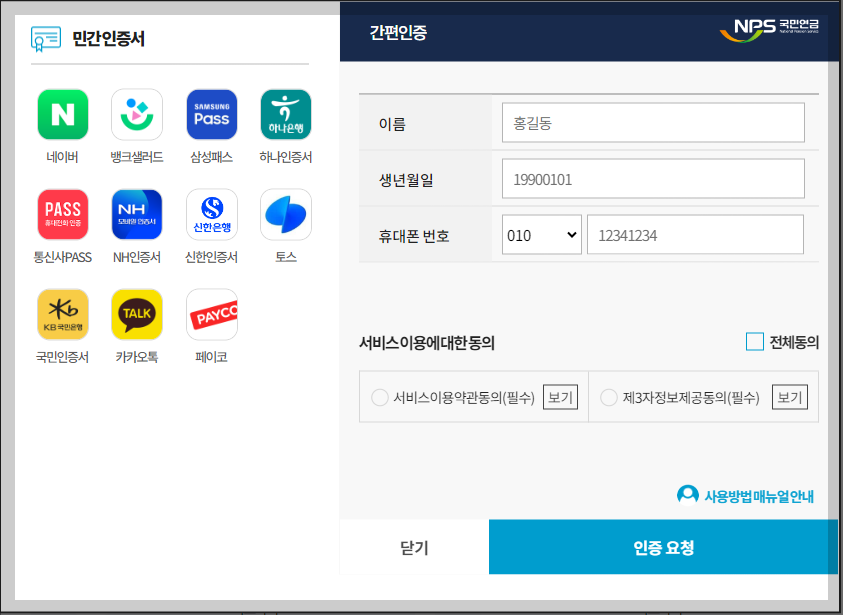Click the 전체동의 label text

tap(794, 342)
